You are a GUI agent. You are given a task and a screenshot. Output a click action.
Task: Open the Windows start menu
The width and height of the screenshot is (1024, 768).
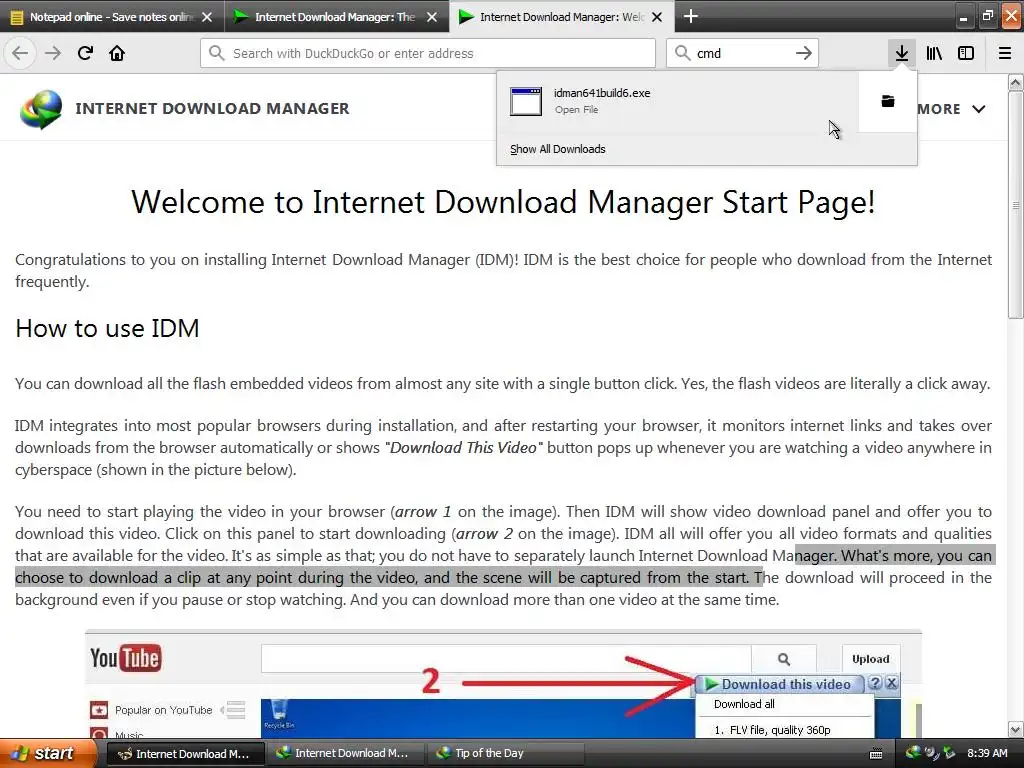(x=48, y=754)
